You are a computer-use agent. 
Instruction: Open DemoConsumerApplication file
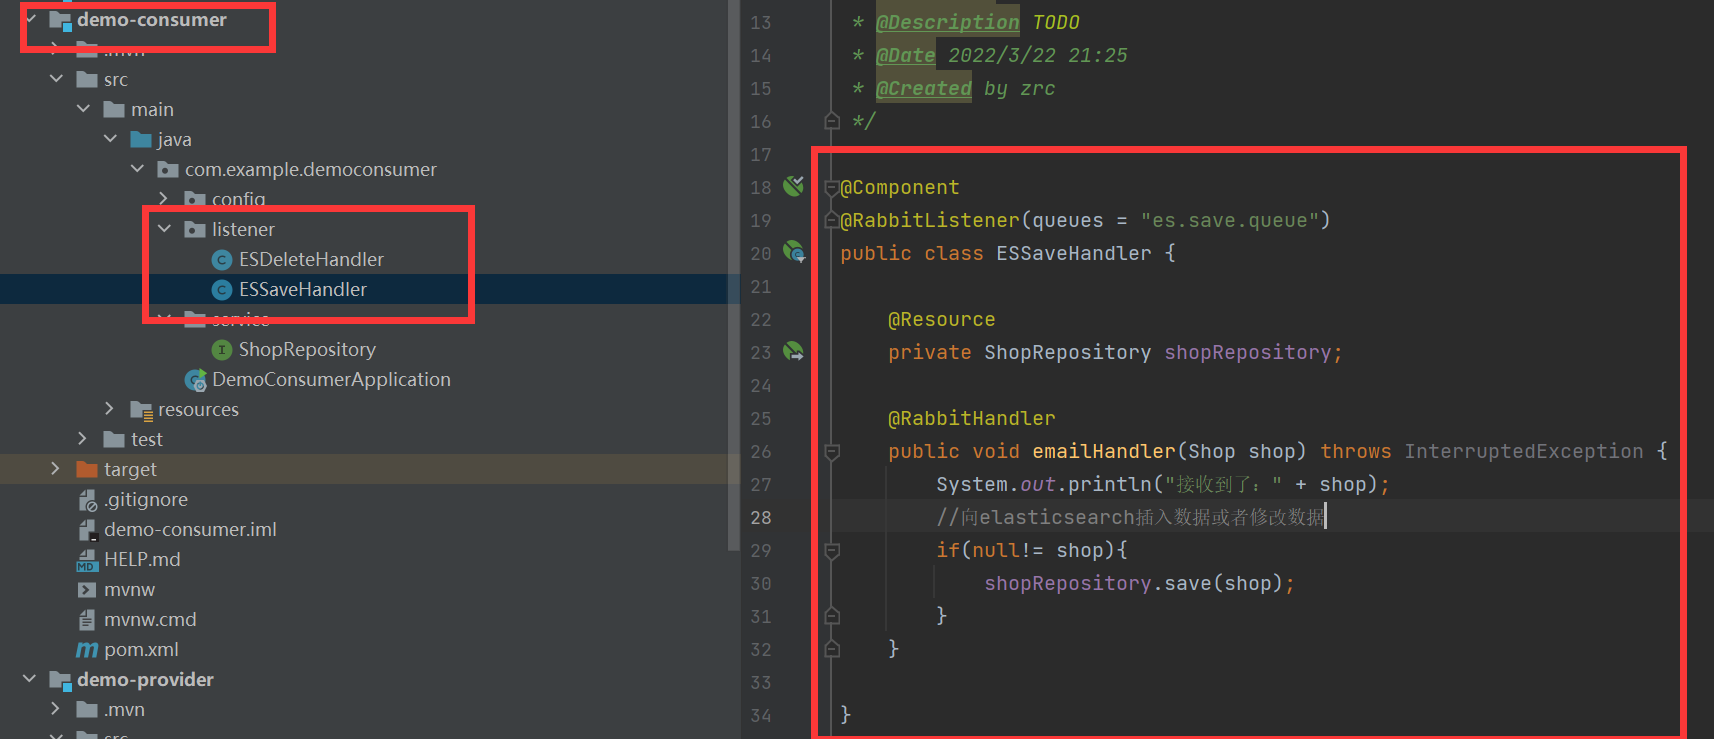pos(331,379)
